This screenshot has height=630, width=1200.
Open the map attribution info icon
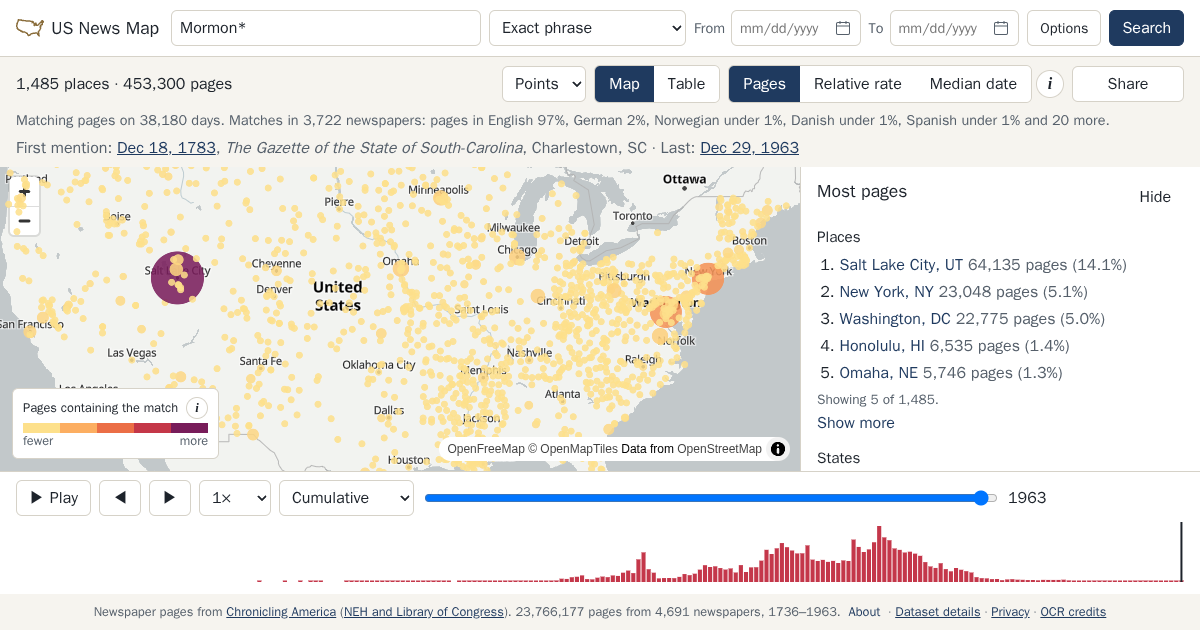pyautogui.click(x=778, y=449)
